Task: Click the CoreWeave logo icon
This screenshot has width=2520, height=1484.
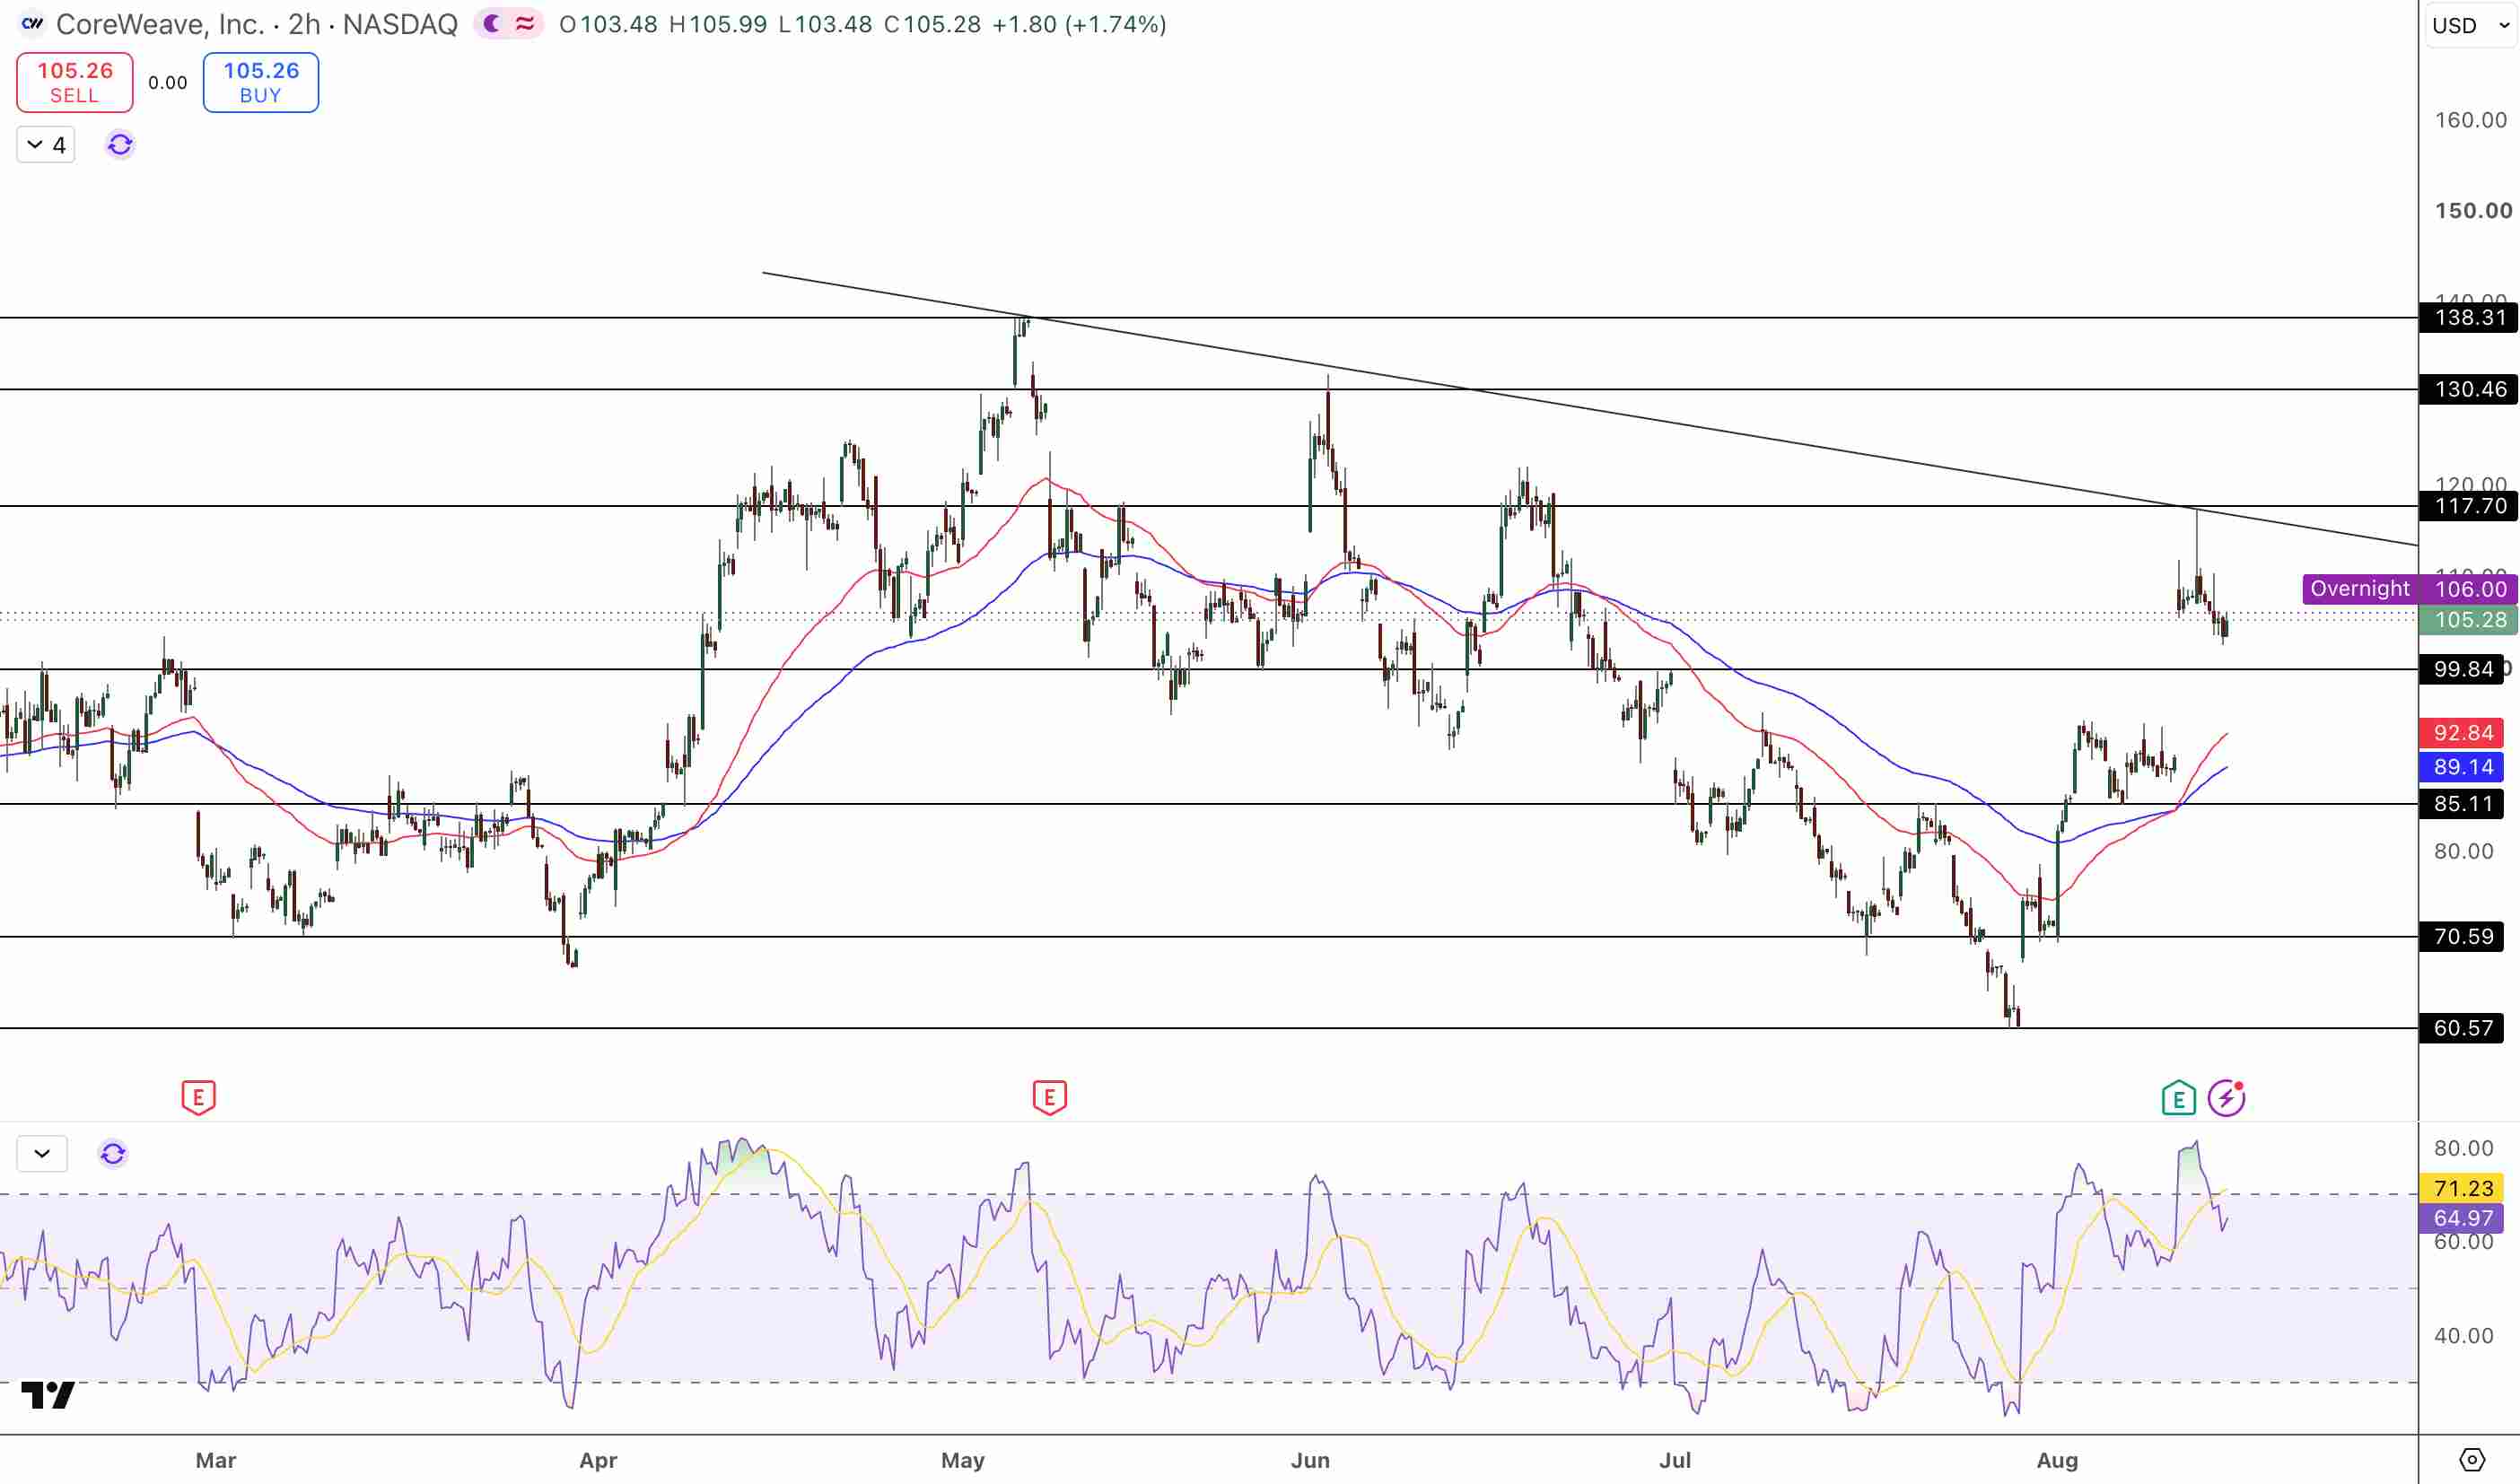Action: 32,23
